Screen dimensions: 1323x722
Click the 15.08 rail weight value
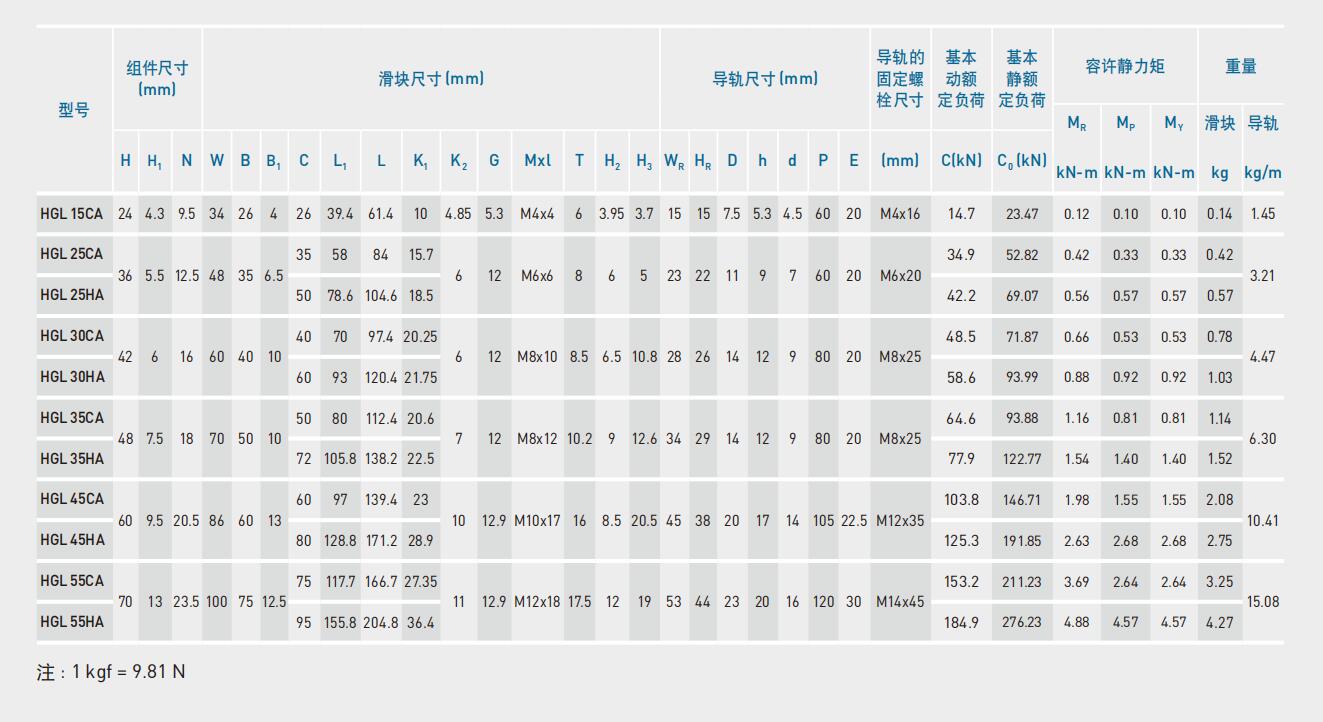tap(1263, 602)
